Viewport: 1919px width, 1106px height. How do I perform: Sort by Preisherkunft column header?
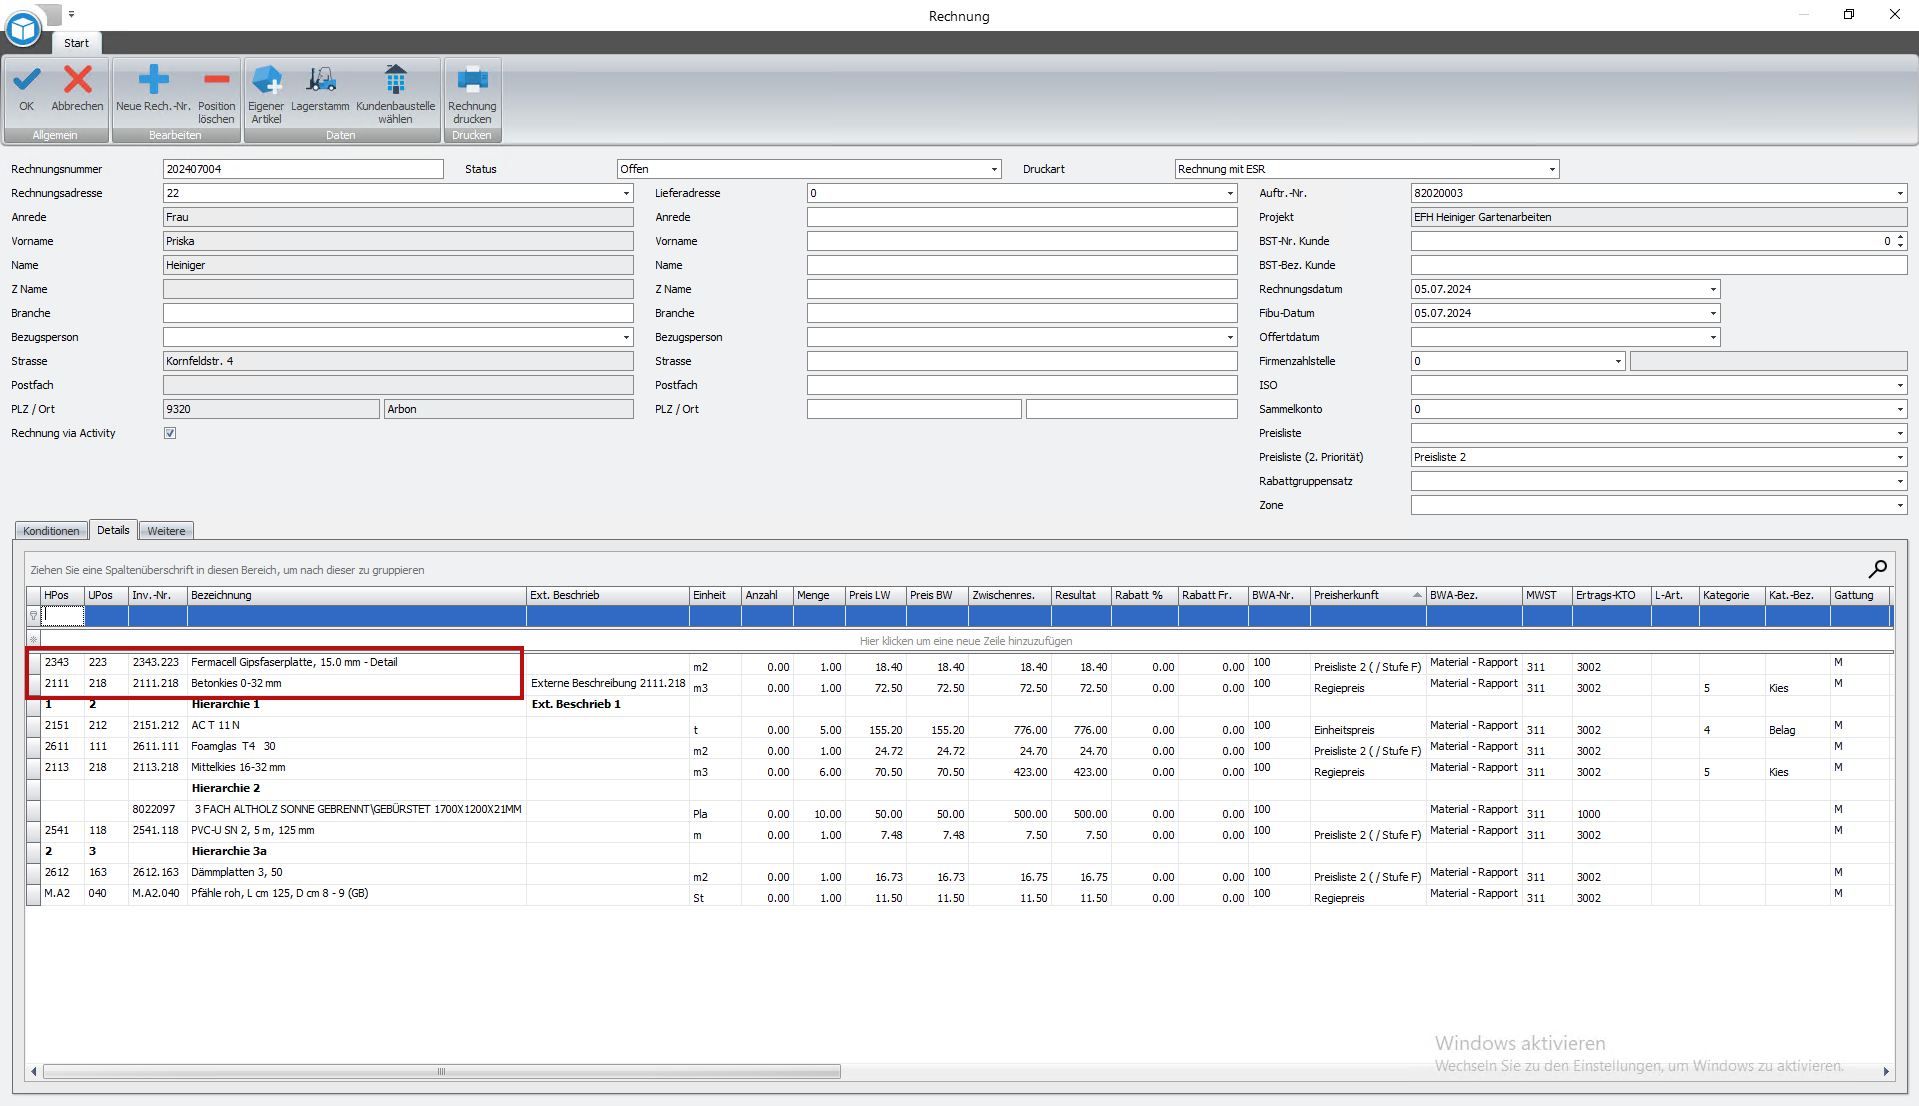(1367, 595)
